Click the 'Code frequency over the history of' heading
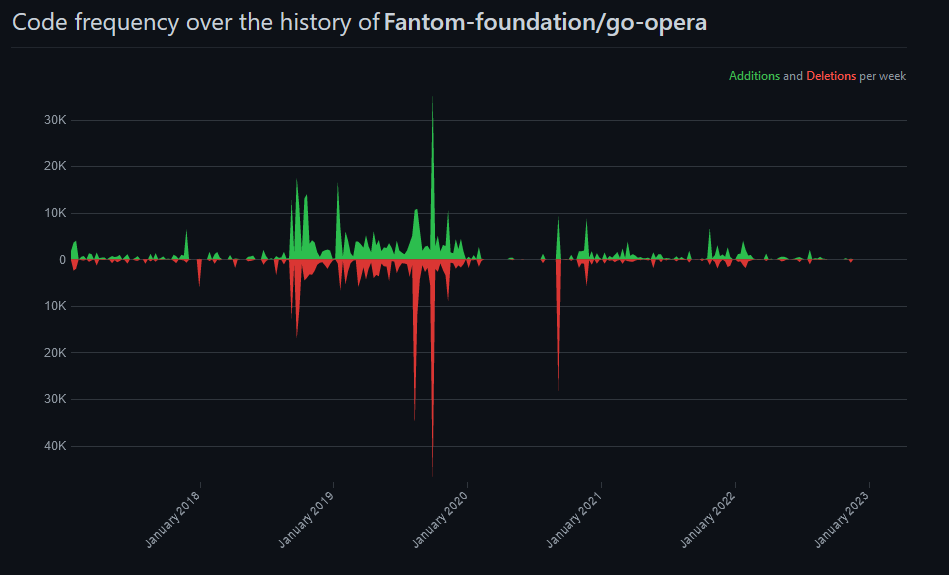 tap(196, 23)
